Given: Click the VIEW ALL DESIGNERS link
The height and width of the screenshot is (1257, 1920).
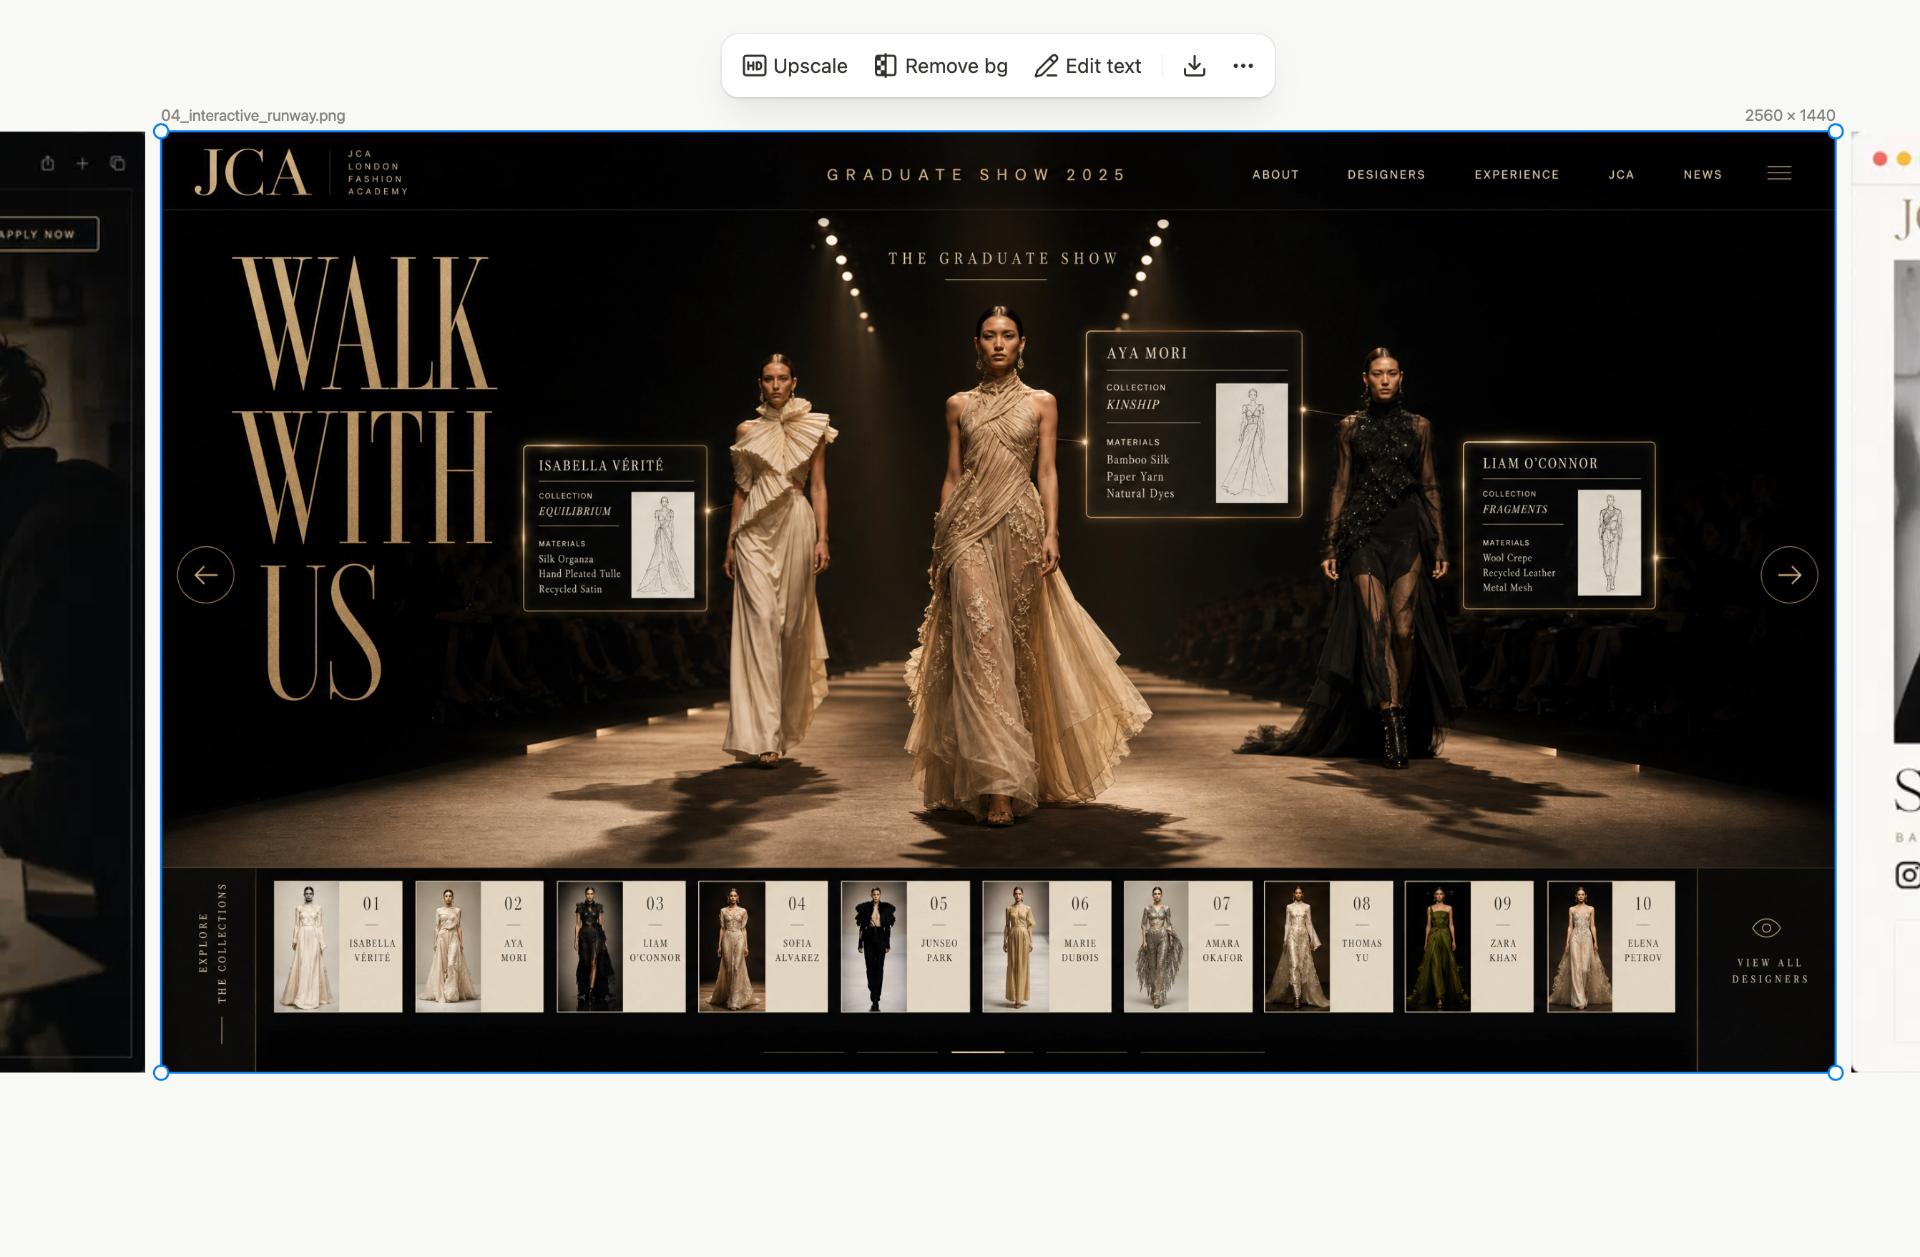Looking at the screenshot, I should pos(1770,971).
